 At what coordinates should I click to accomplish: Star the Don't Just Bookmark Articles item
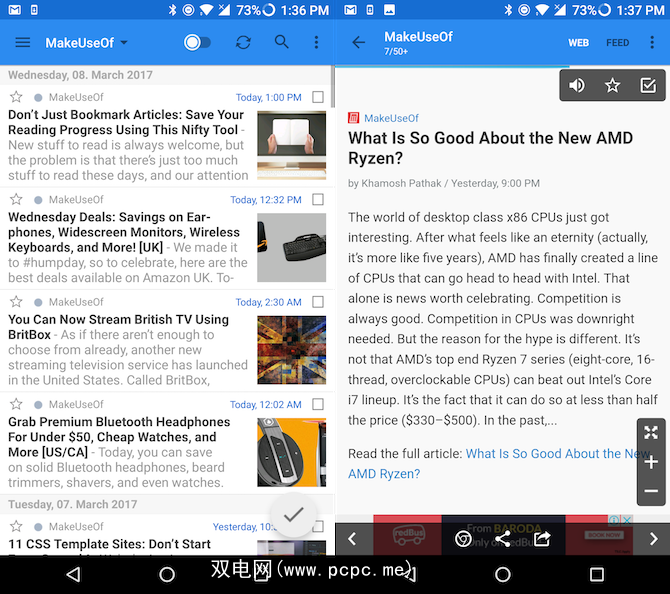point(16,97)
